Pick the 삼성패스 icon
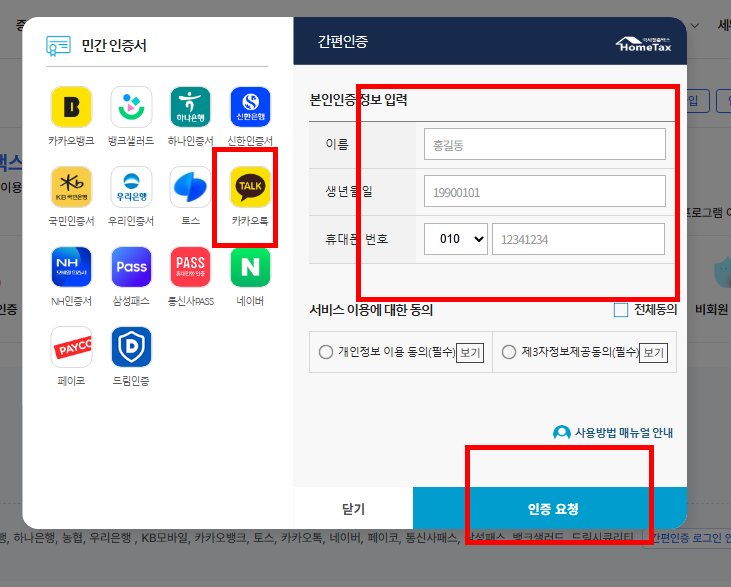The image size is (731, 587). click(x=131, y=267)
